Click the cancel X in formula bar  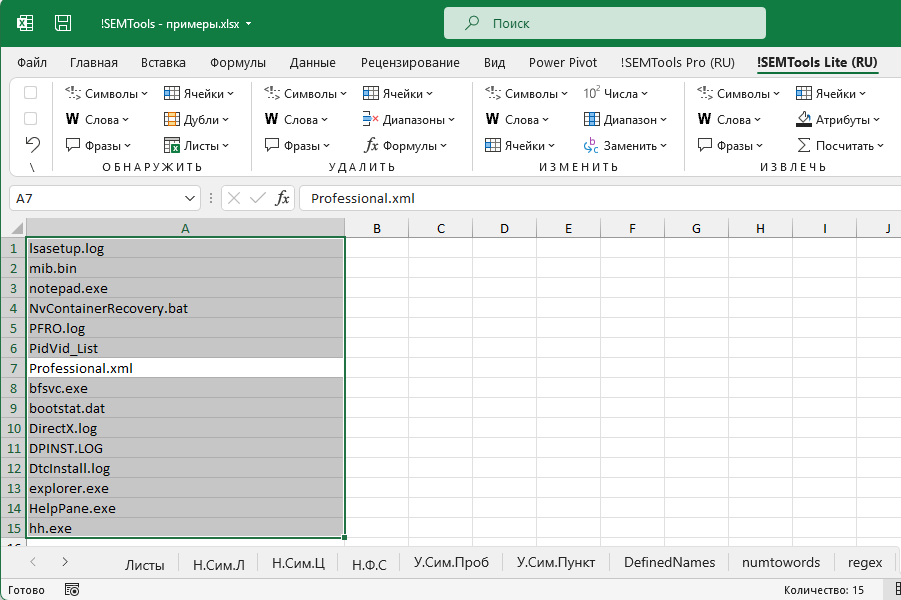(233, 198)
